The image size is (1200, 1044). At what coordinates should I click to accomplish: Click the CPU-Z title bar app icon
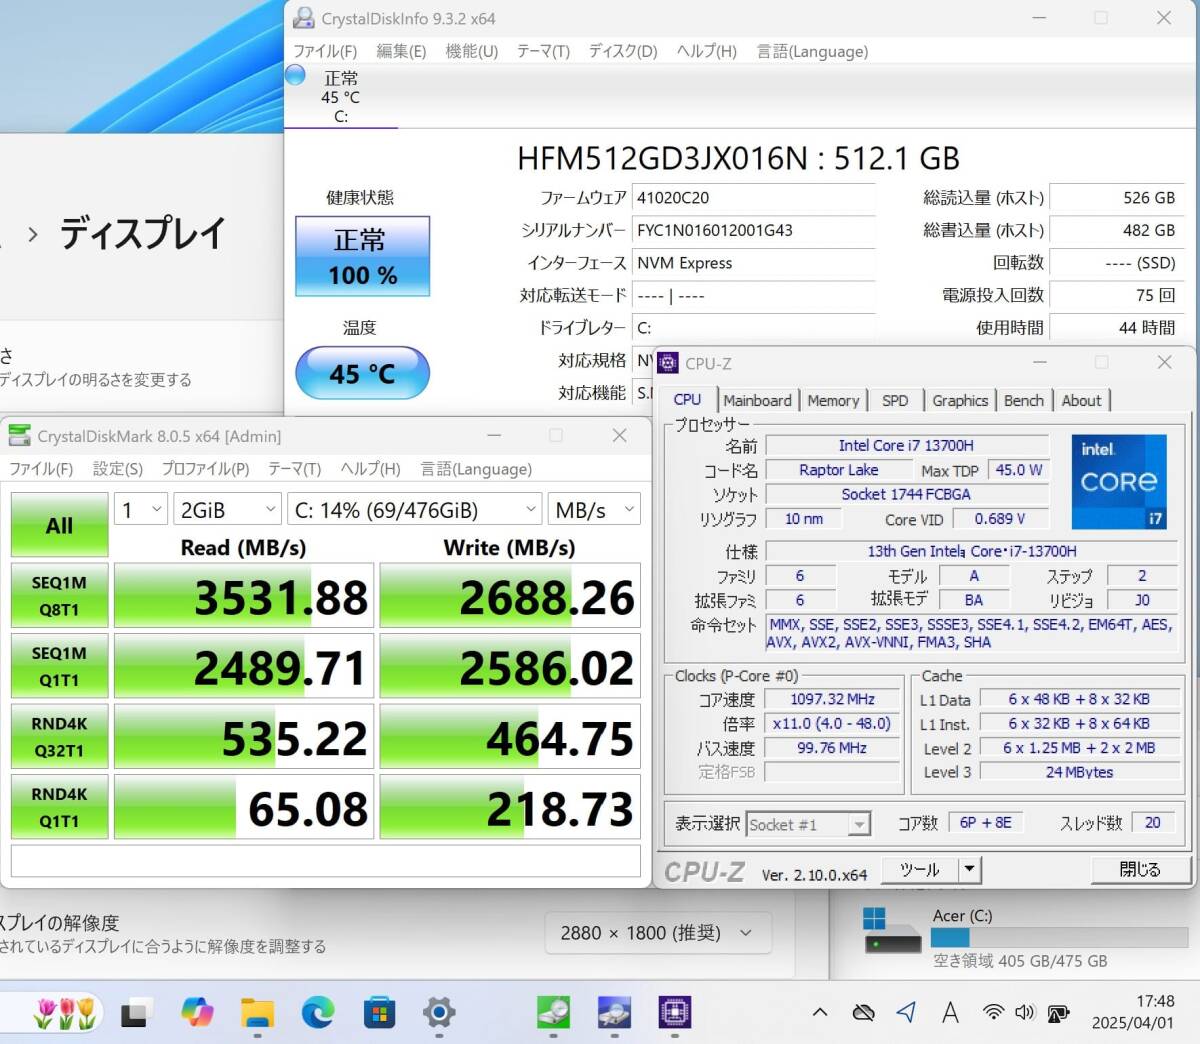tap(668, 363)
